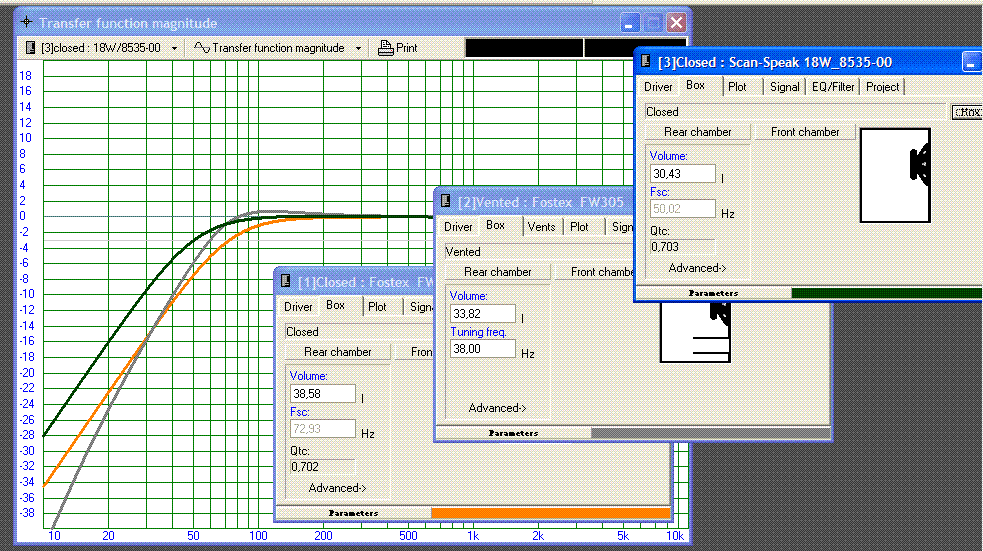
Task: Click the Tuning freq. field showing 38,00
Action: pos(483,349)
